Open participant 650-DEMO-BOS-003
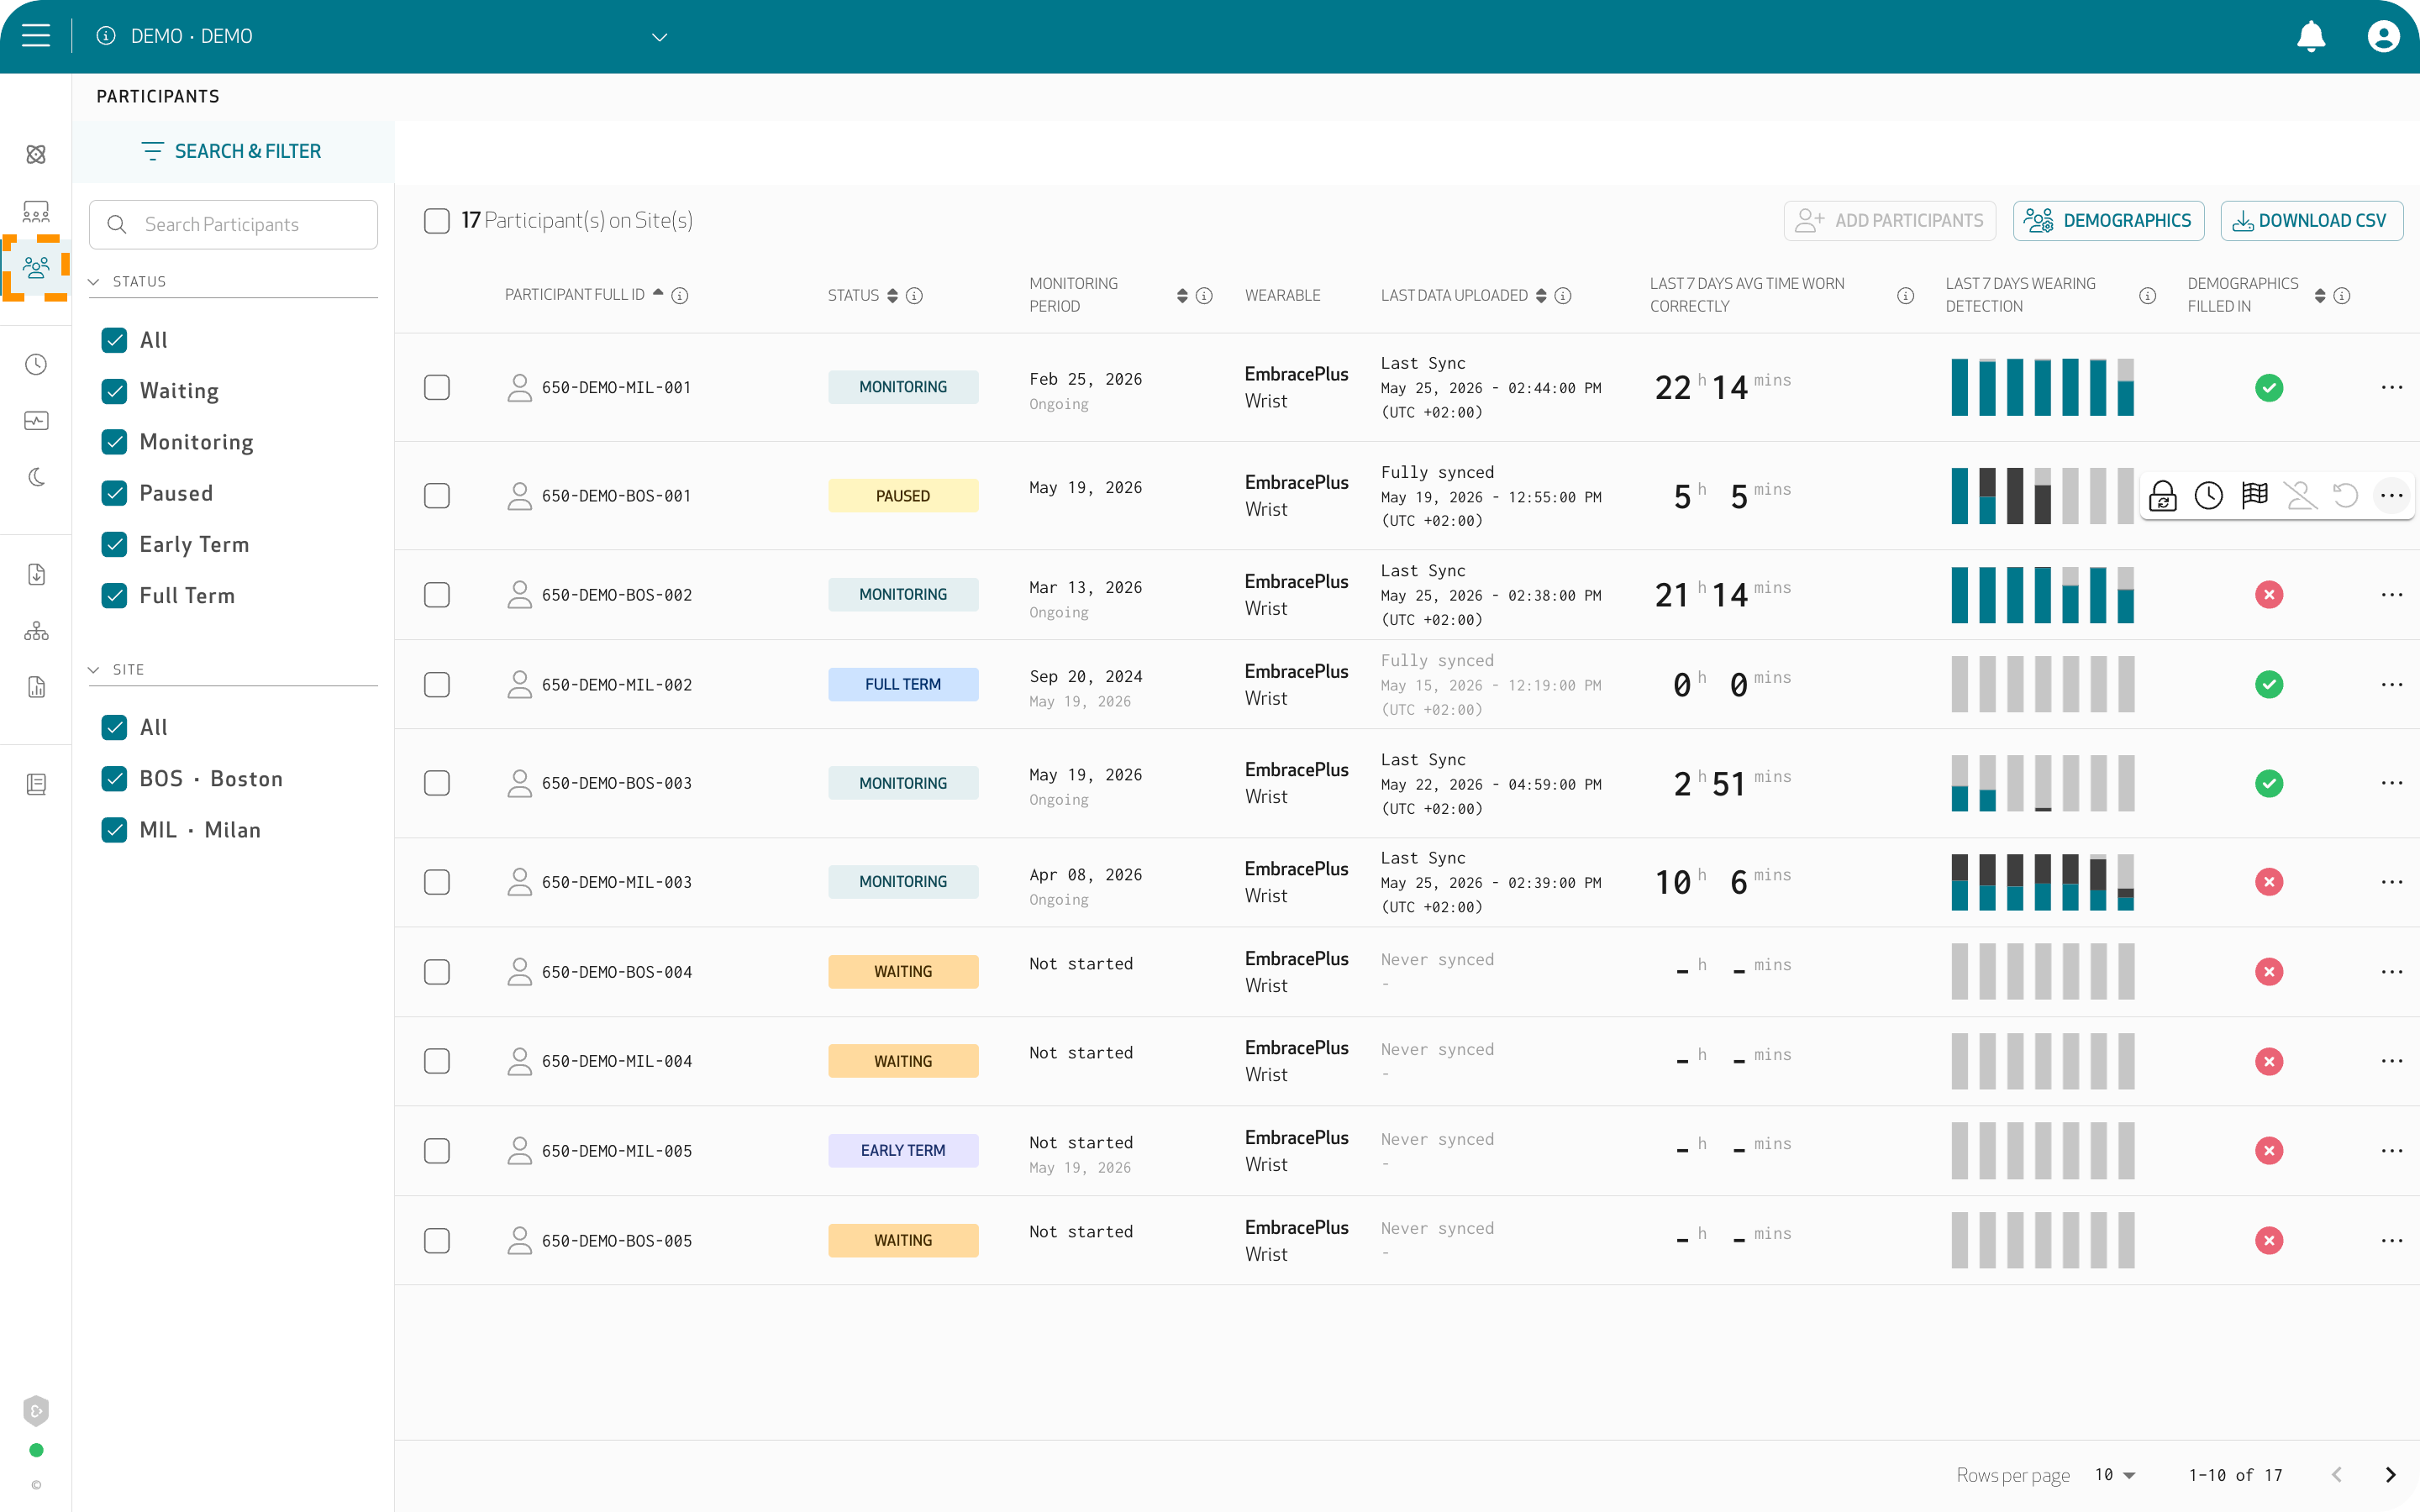2420x1512 pixels. pyautogui.click(x=616, y=783)
